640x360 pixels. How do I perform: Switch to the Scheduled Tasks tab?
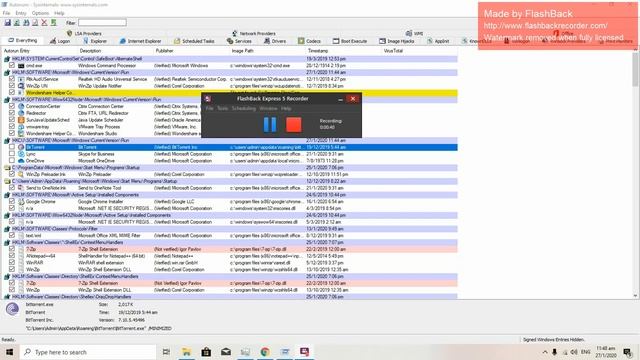(194, 41)
